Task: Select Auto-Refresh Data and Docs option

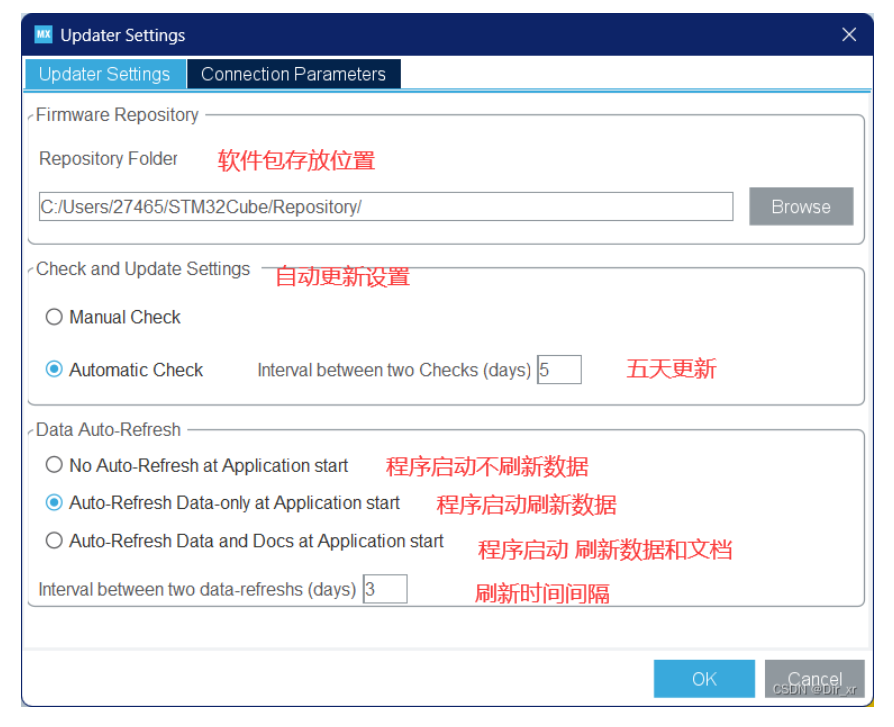Action: coord(54,541)
